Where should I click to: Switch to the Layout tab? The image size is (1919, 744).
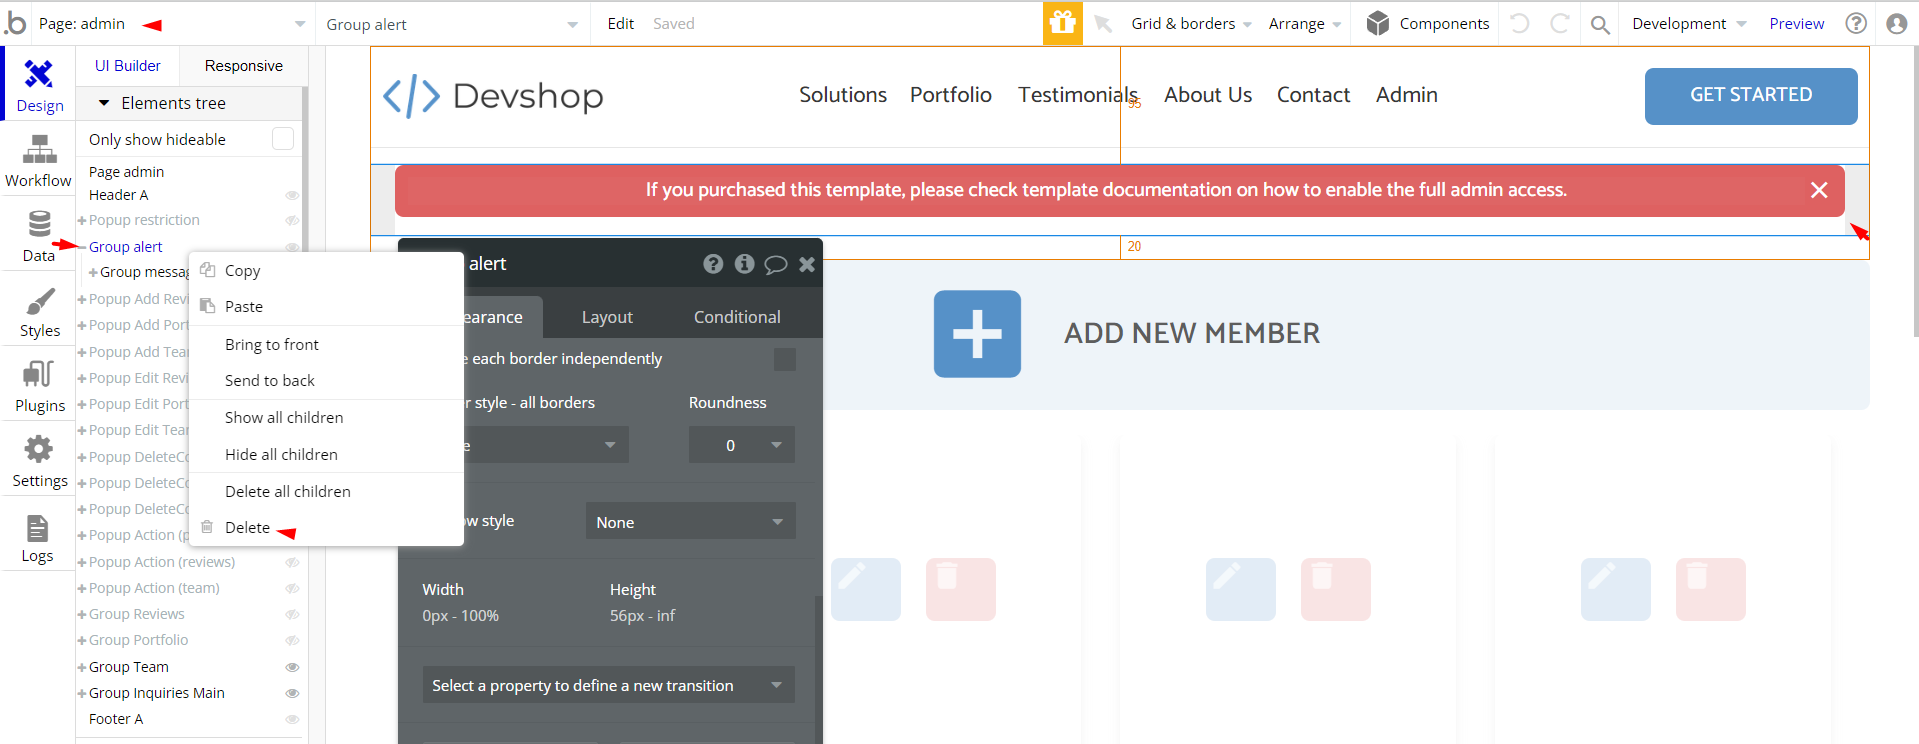coord(607,317)
